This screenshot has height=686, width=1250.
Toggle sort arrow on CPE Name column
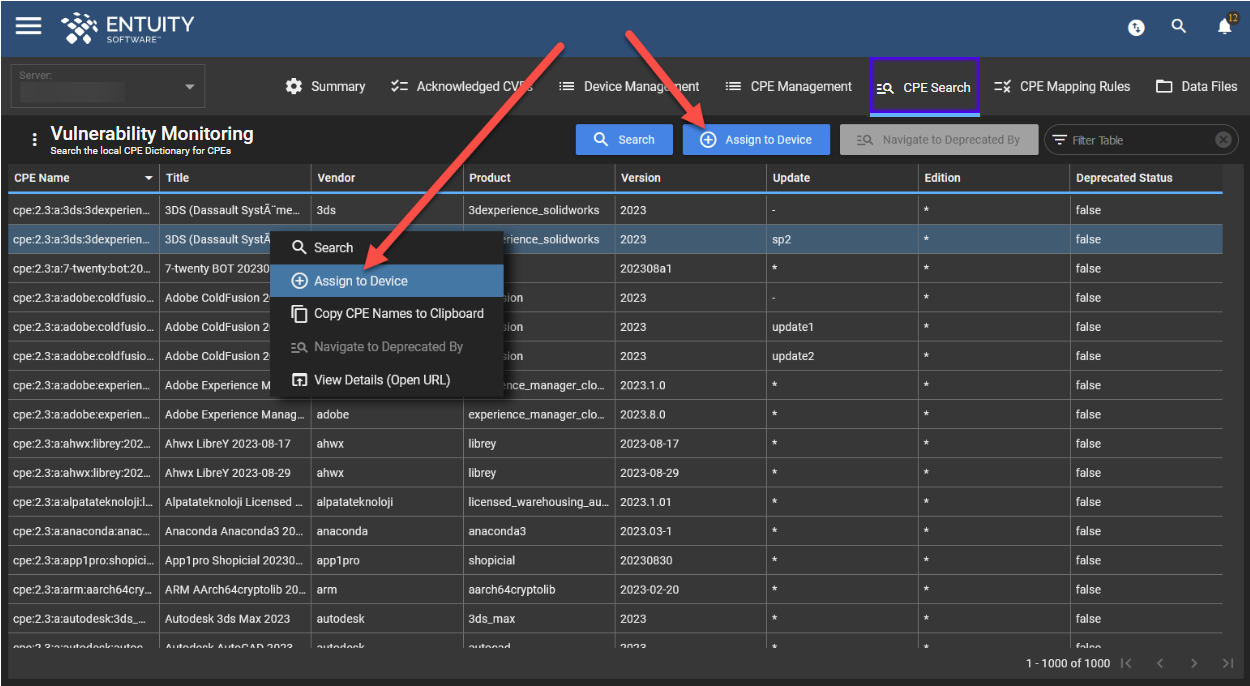tap(149, 178)
